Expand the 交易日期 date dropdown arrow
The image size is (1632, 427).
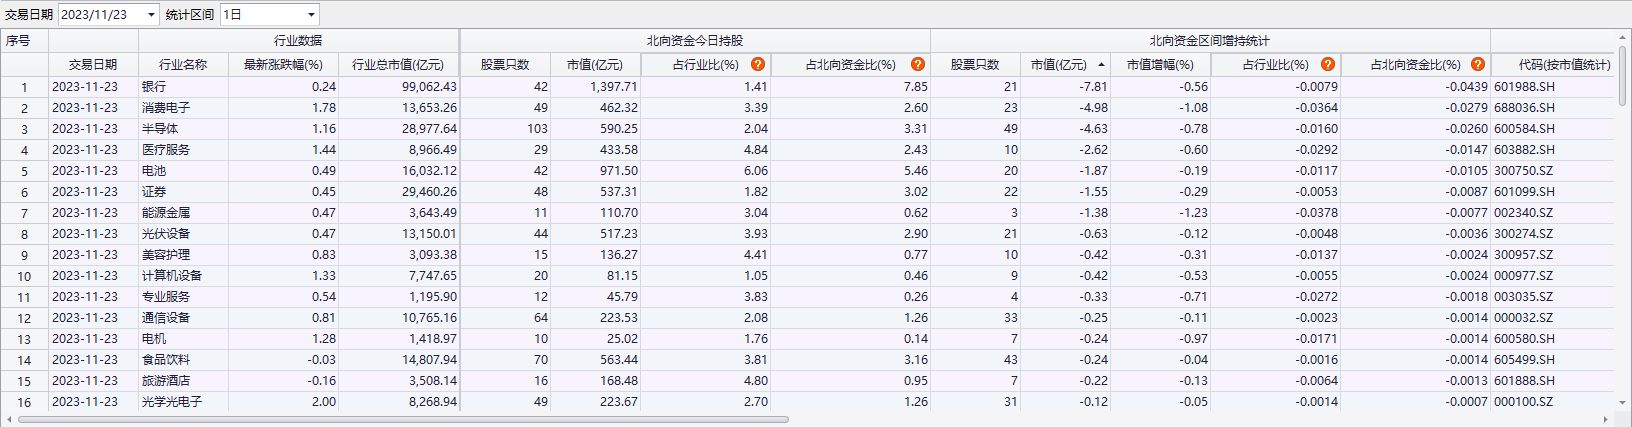tap(151, 15)
